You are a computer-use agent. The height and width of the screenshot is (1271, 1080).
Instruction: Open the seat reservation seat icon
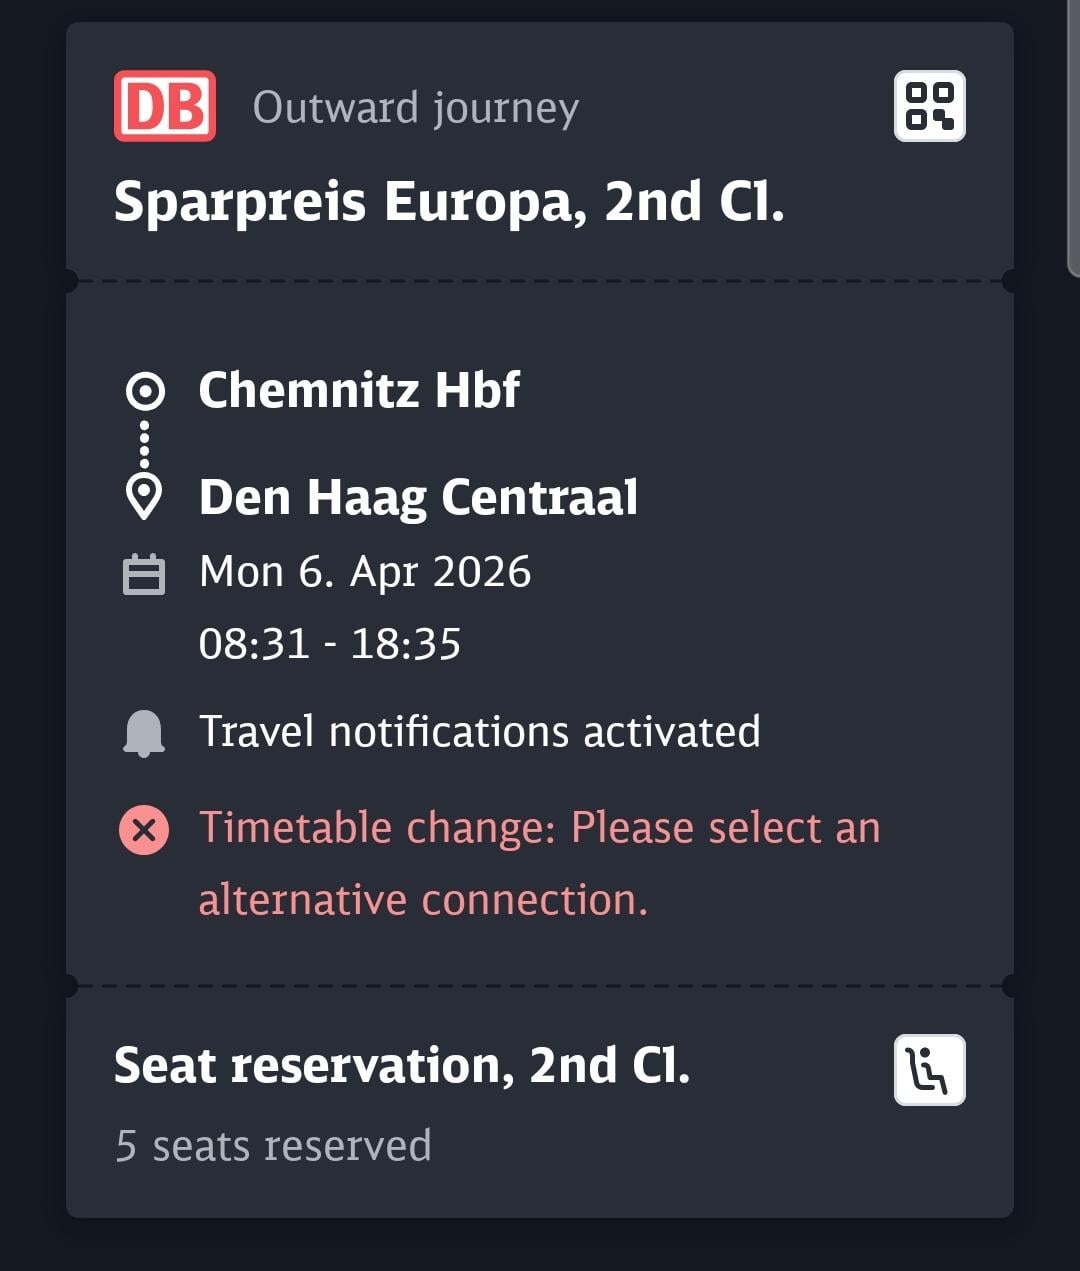(x=929, y=1070)
